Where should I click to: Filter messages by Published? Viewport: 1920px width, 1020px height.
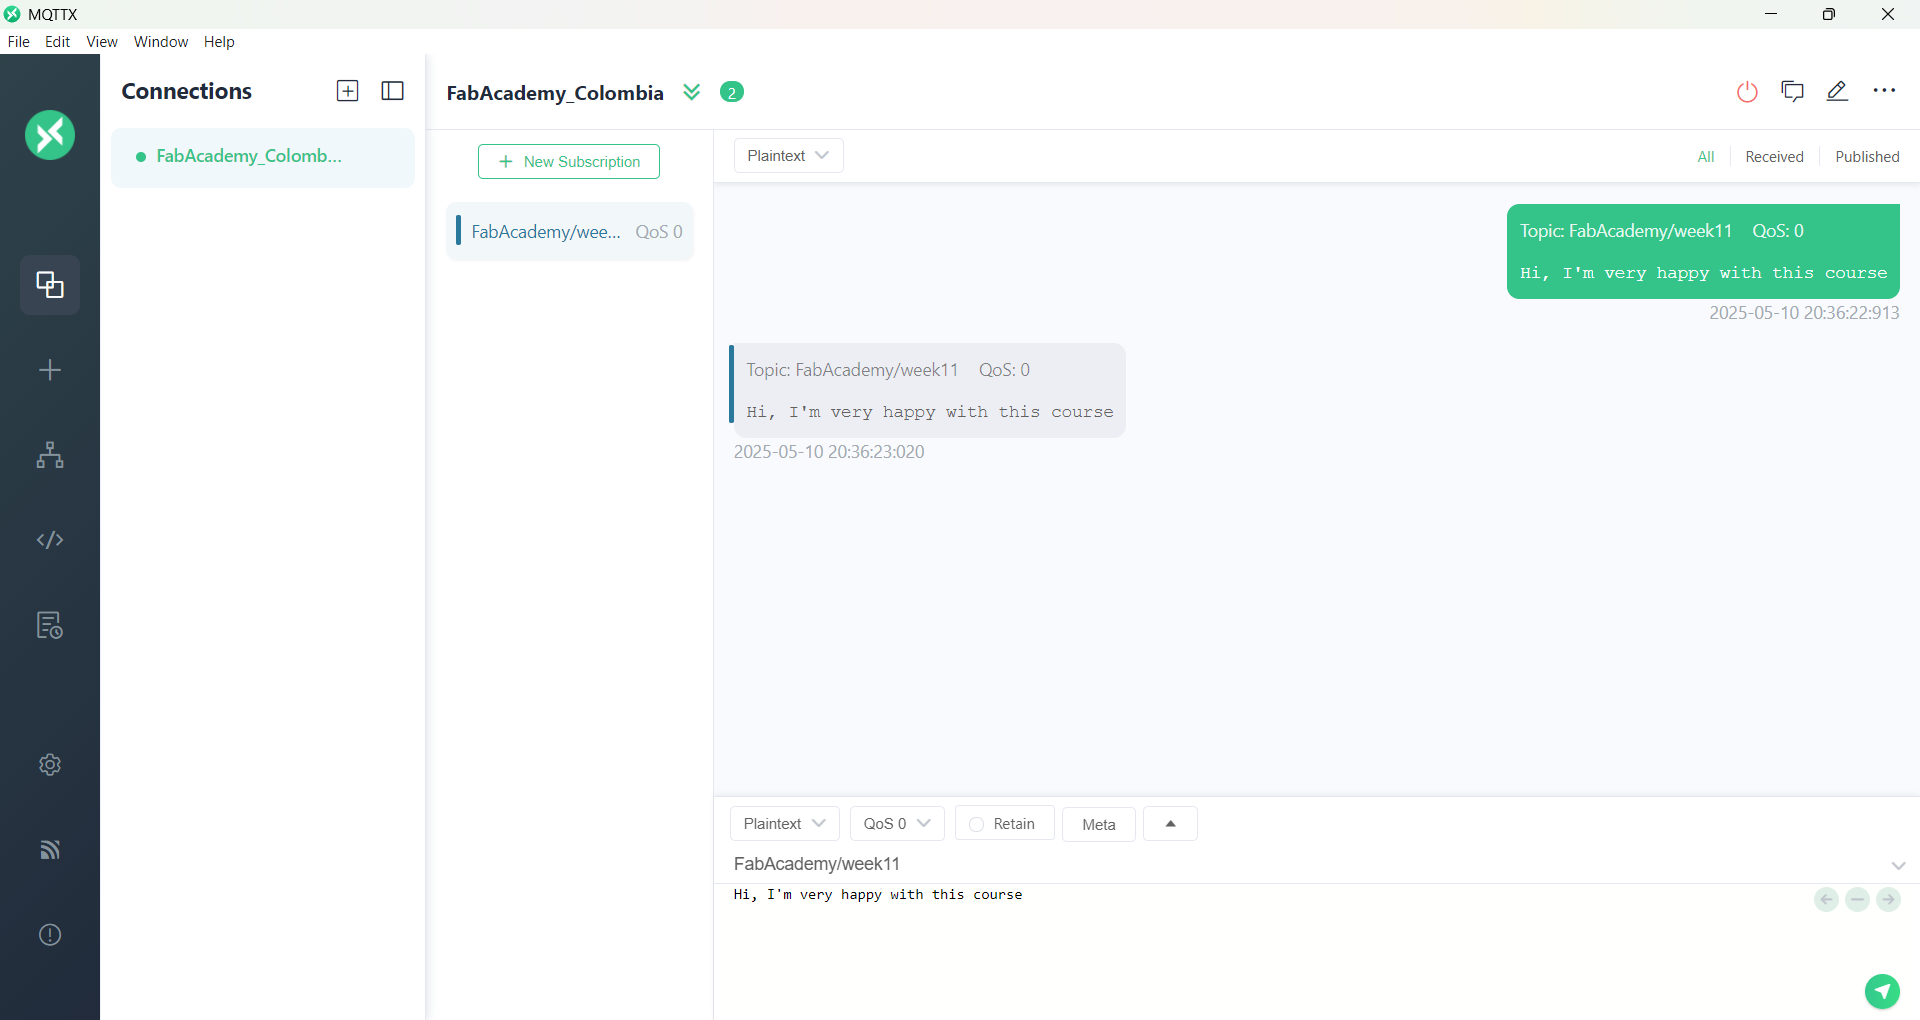pyautogui.click(x=1867, y=157)
